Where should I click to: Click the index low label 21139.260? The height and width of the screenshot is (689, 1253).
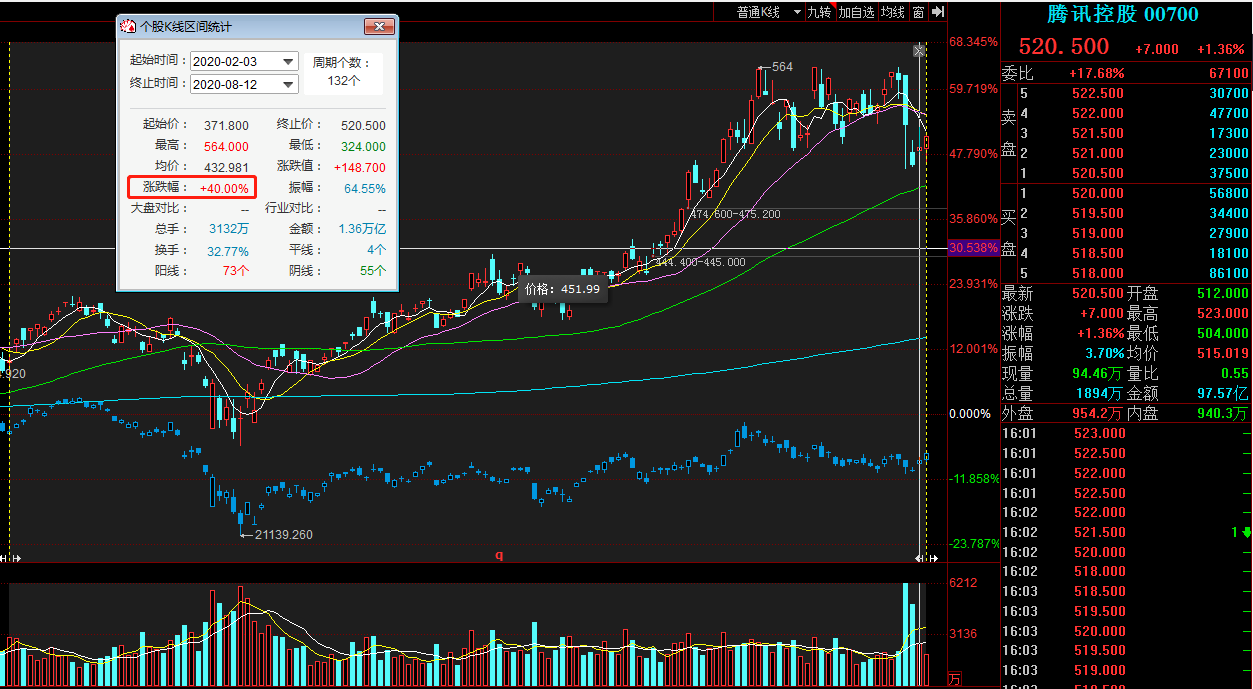284,535
